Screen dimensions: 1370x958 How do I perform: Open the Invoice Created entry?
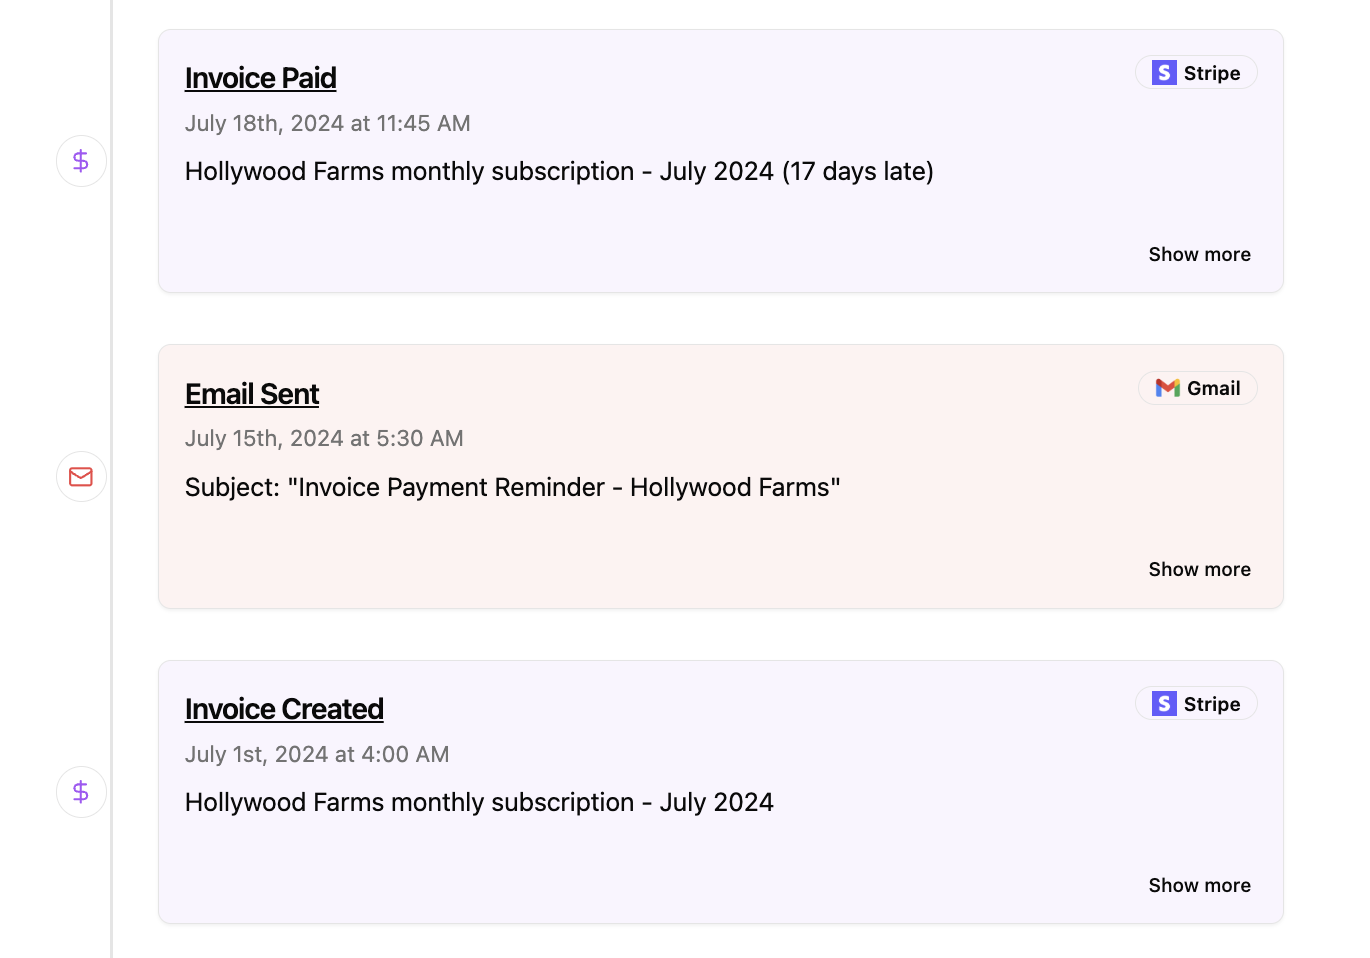[x=284, y=708]
